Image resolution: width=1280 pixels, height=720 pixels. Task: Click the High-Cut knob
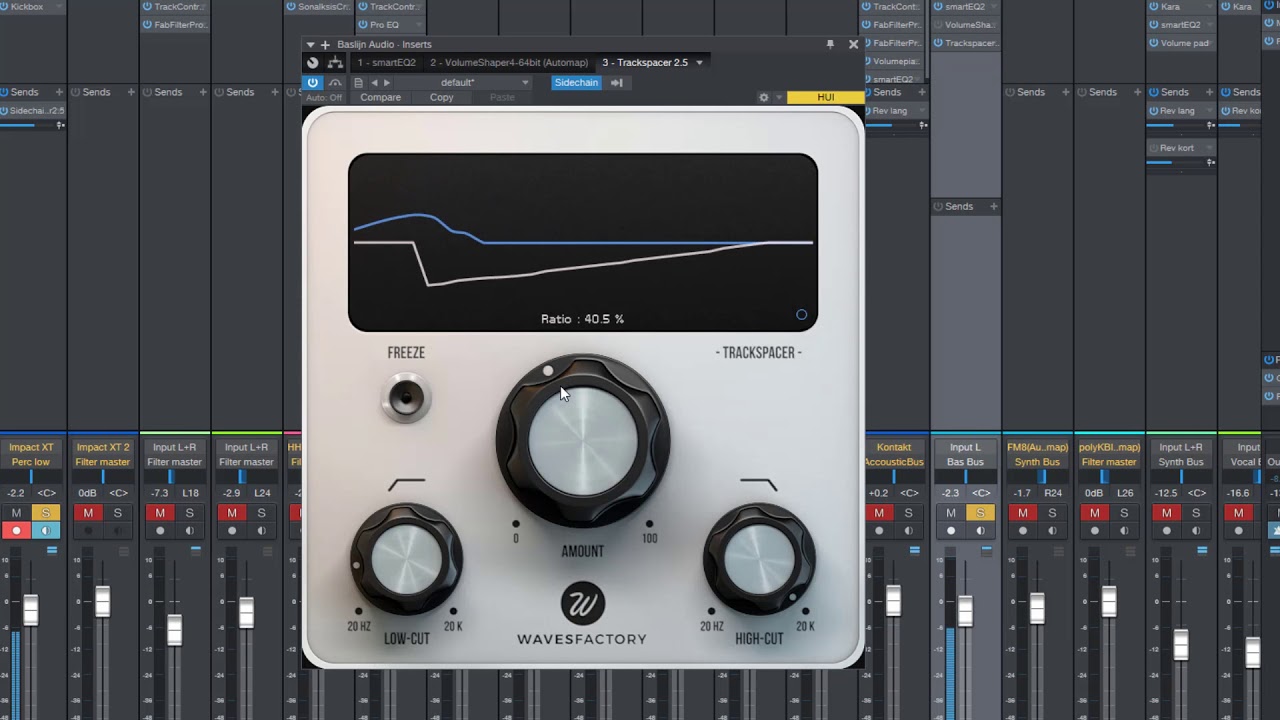point(759,560)
